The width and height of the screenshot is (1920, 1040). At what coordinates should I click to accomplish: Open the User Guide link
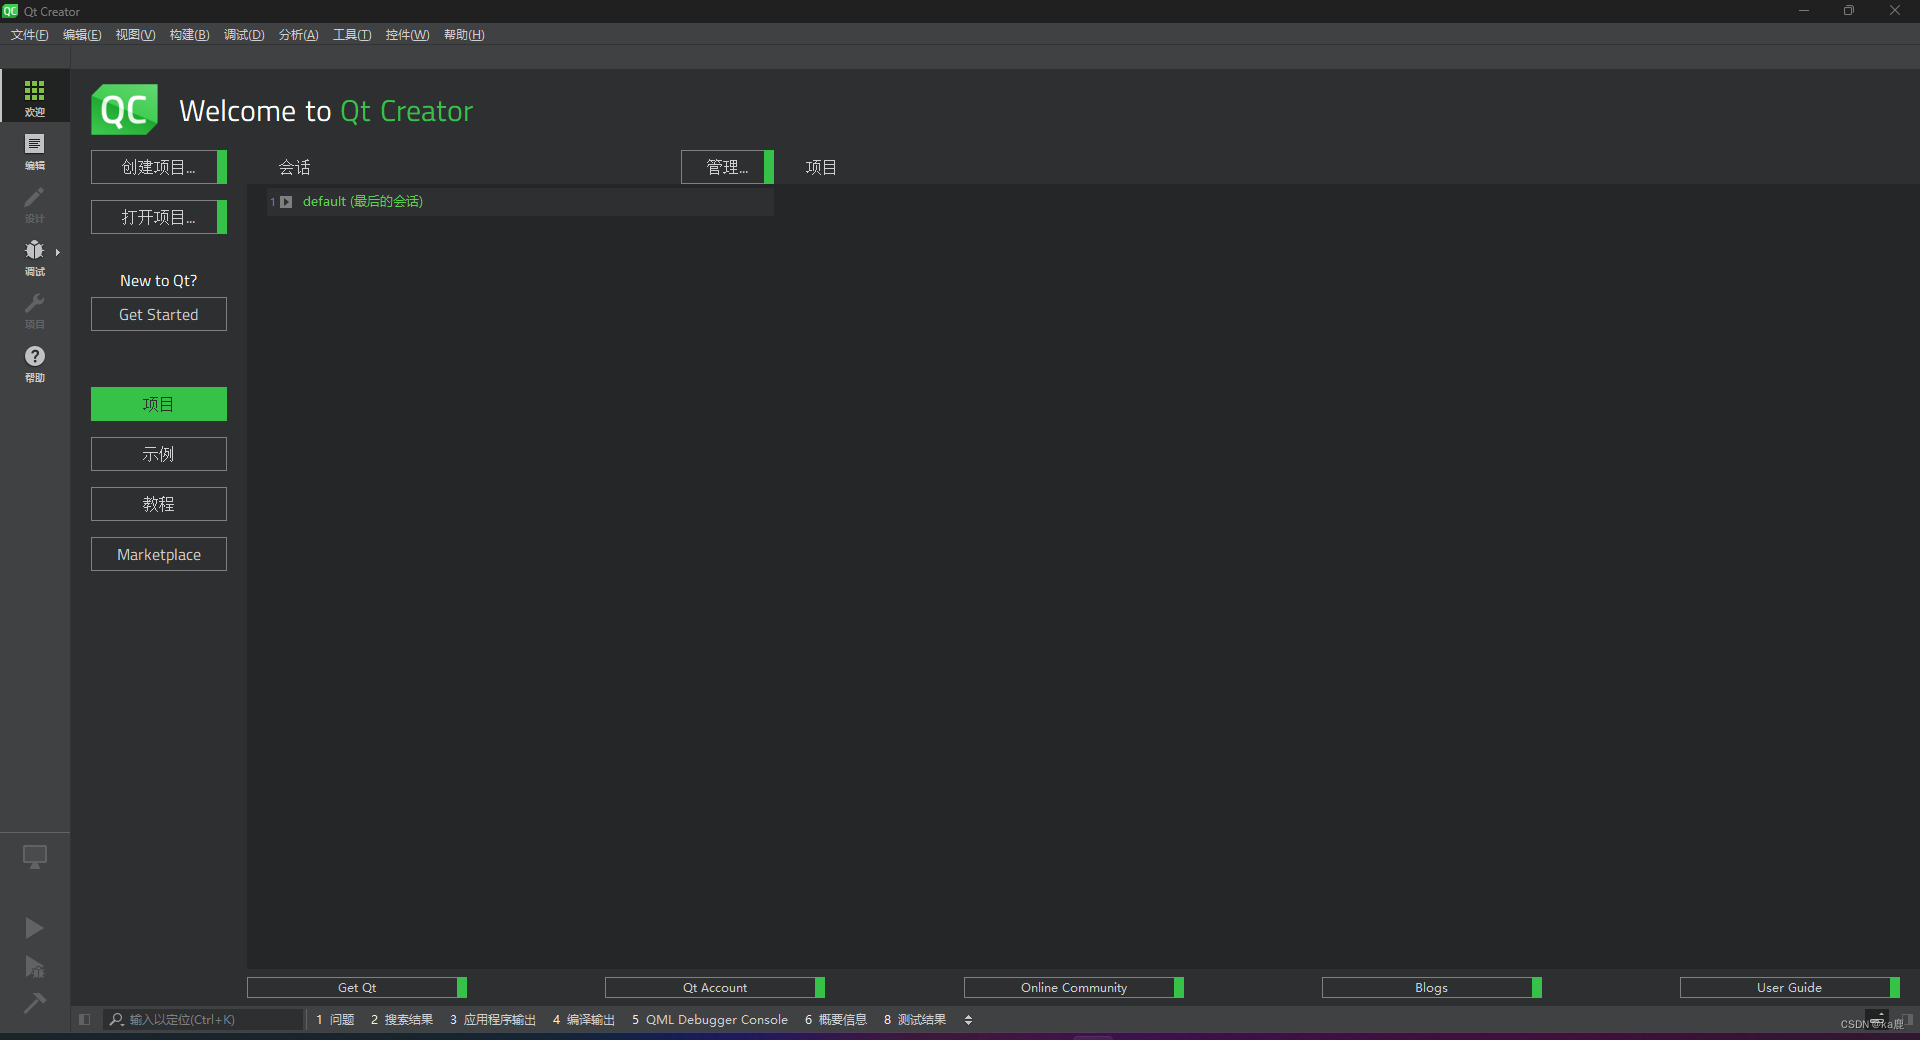(1790, 988)
